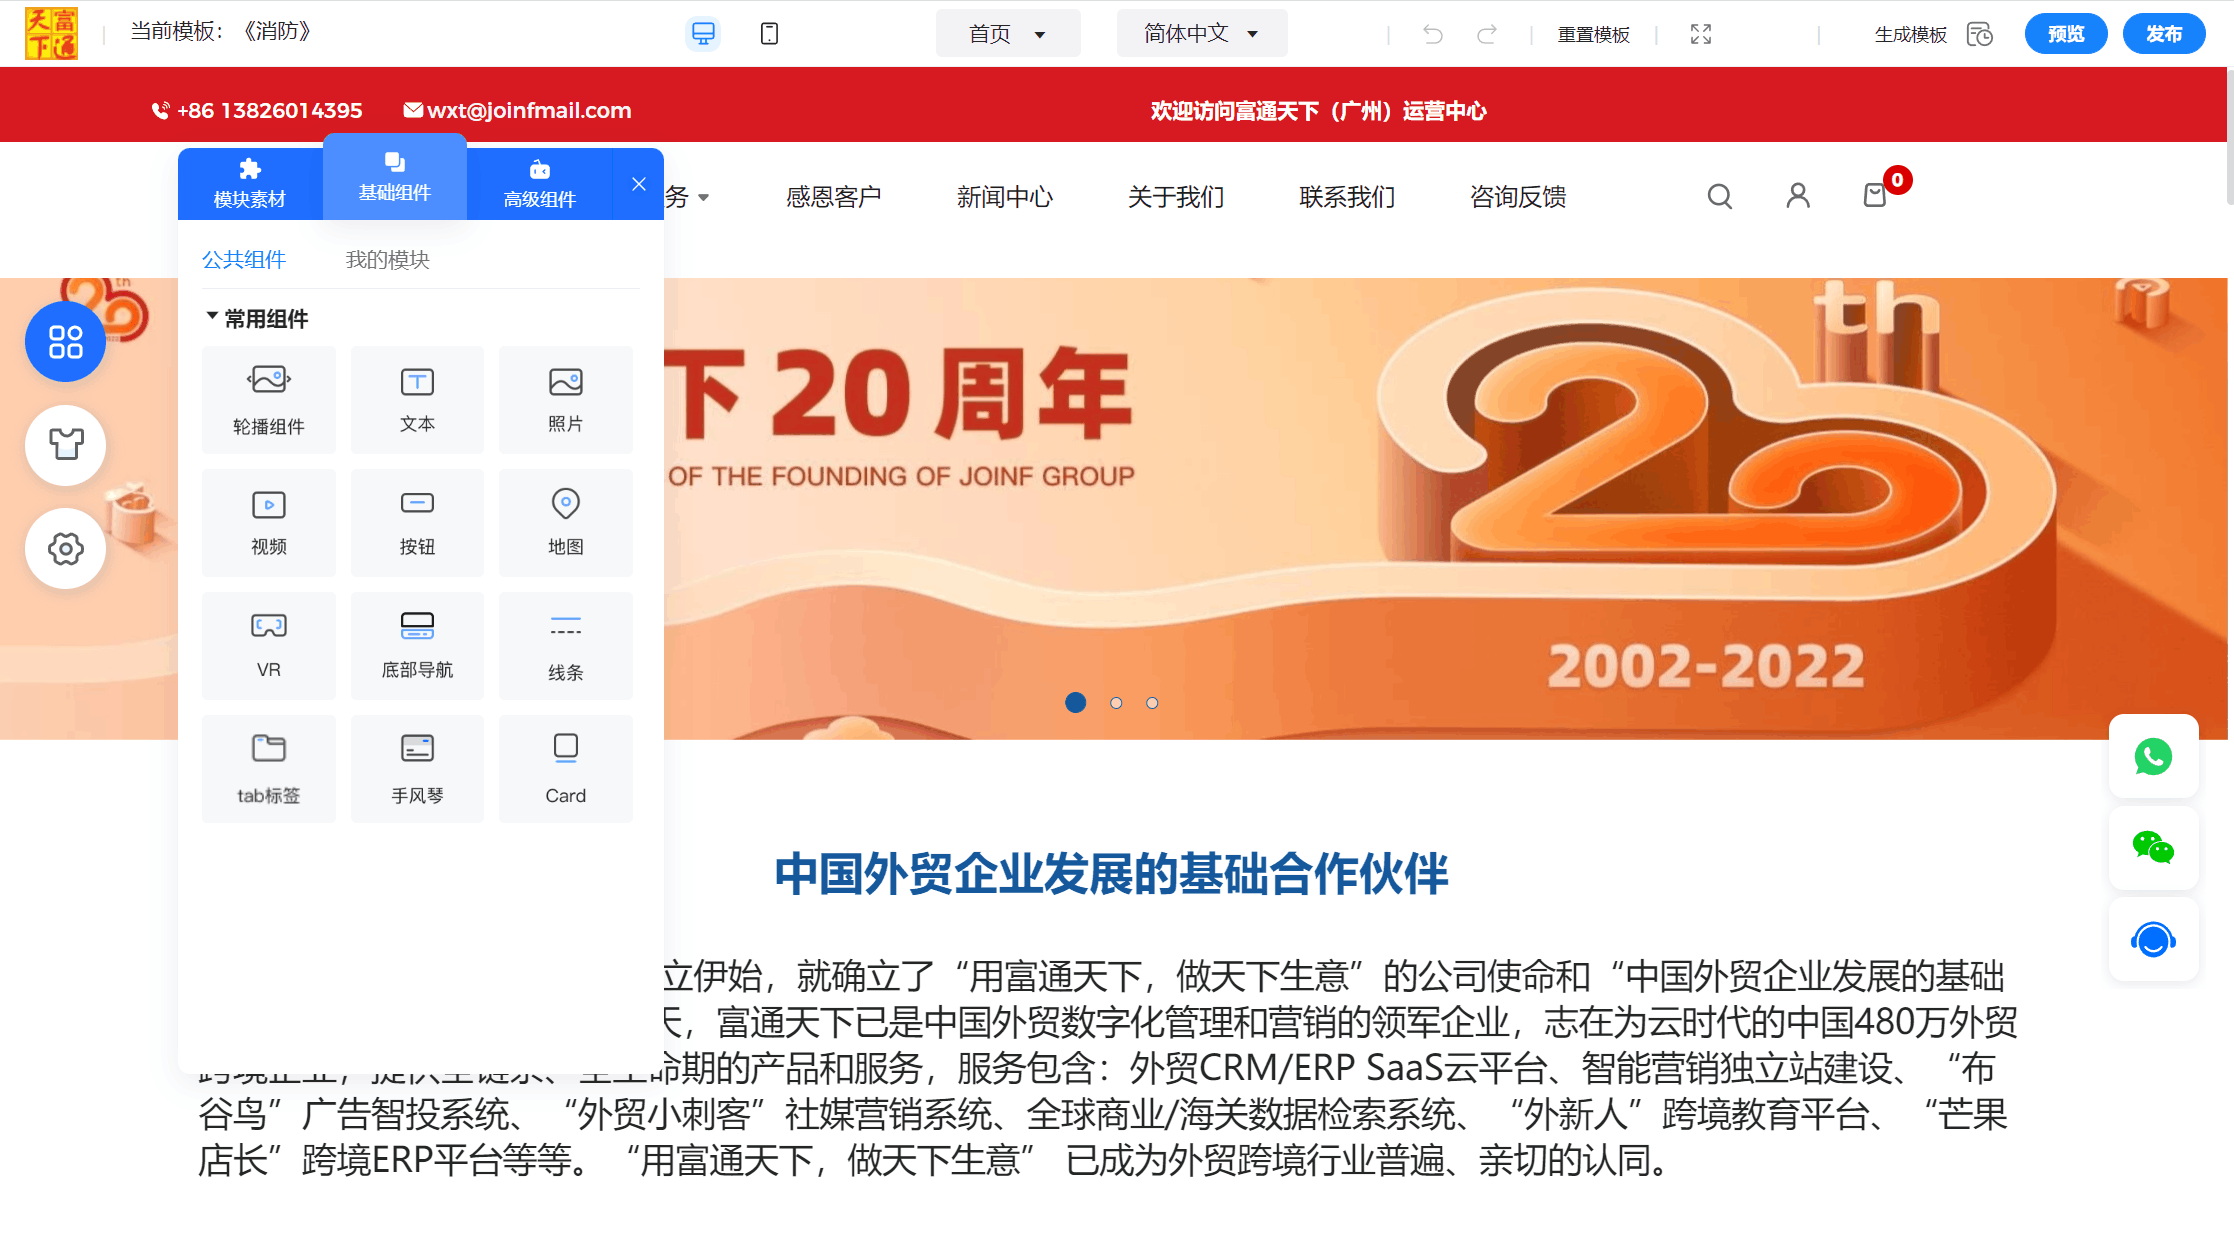
Task: Open the 简体中文 language dropdown
Action: pyautogui.click(x=1202, y=34)
